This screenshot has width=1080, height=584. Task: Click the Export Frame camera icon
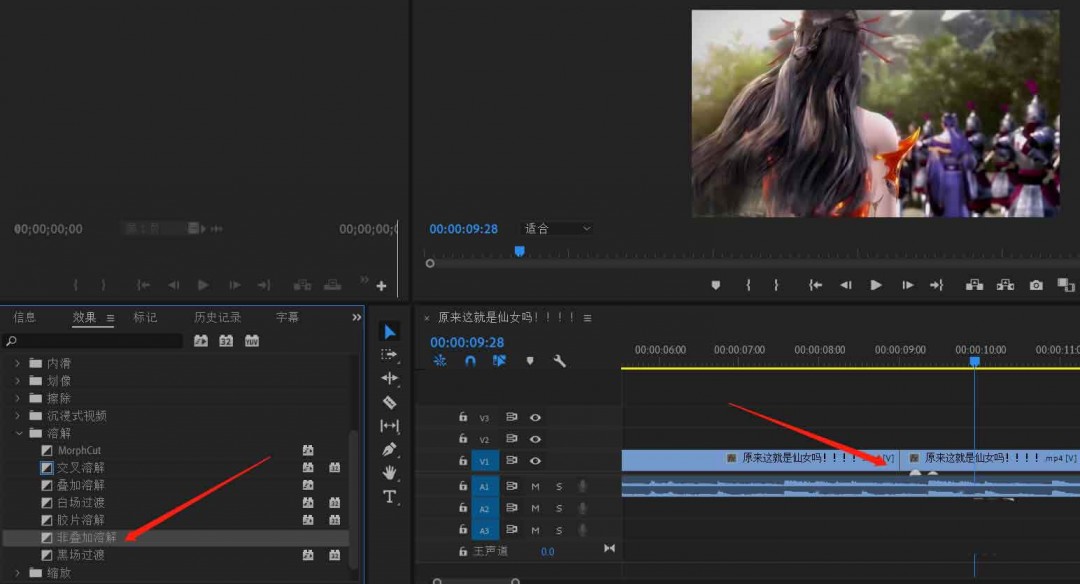[1035, 285]
